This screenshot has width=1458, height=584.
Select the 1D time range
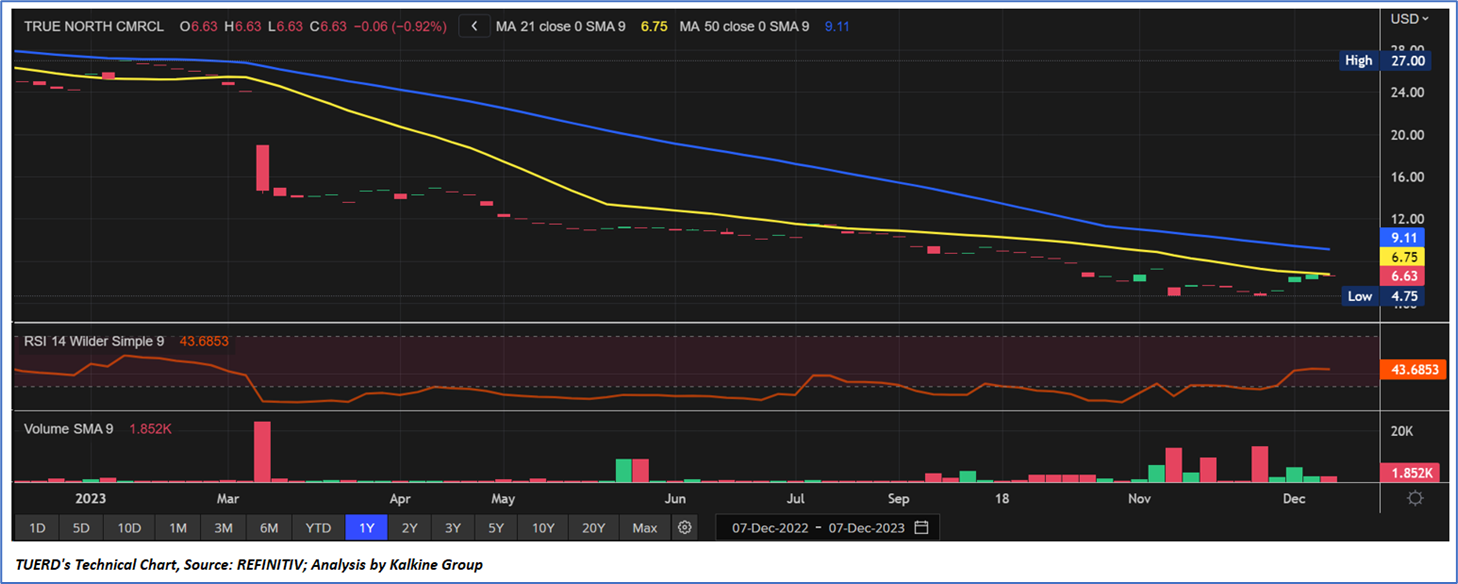[37, 527]
